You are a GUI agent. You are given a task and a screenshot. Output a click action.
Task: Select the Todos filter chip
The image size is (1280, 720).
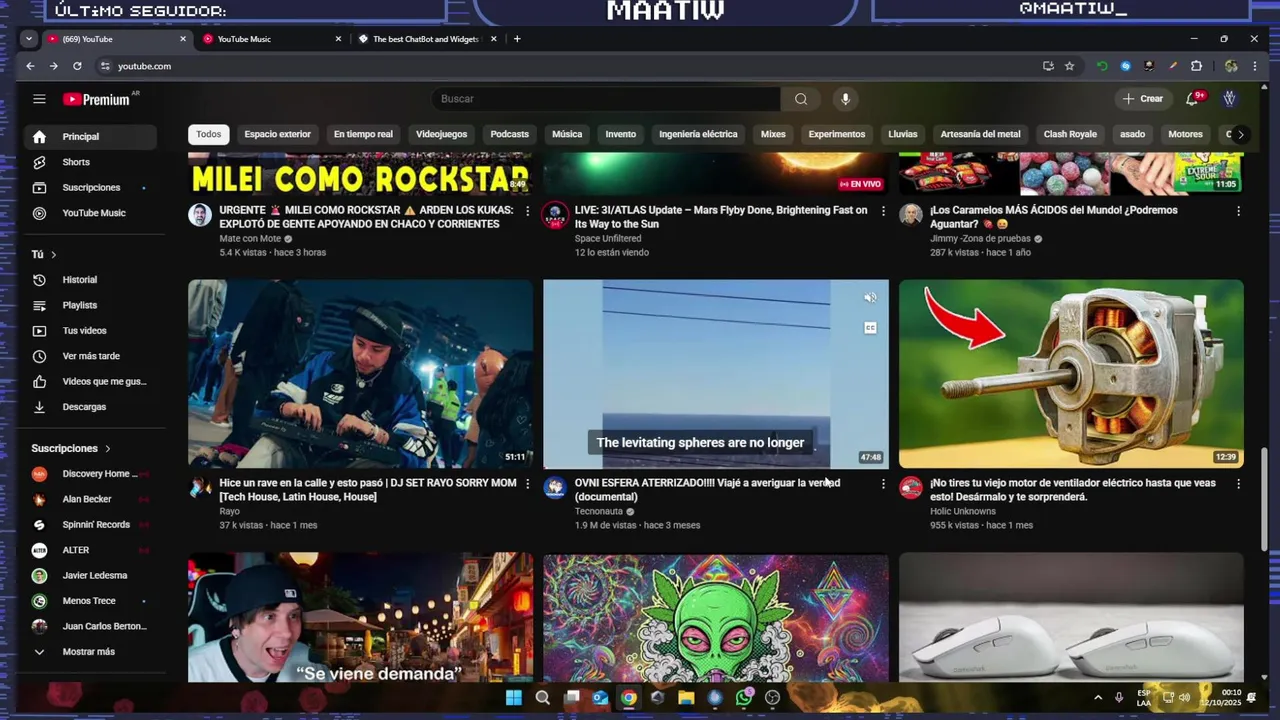point(209,134)
